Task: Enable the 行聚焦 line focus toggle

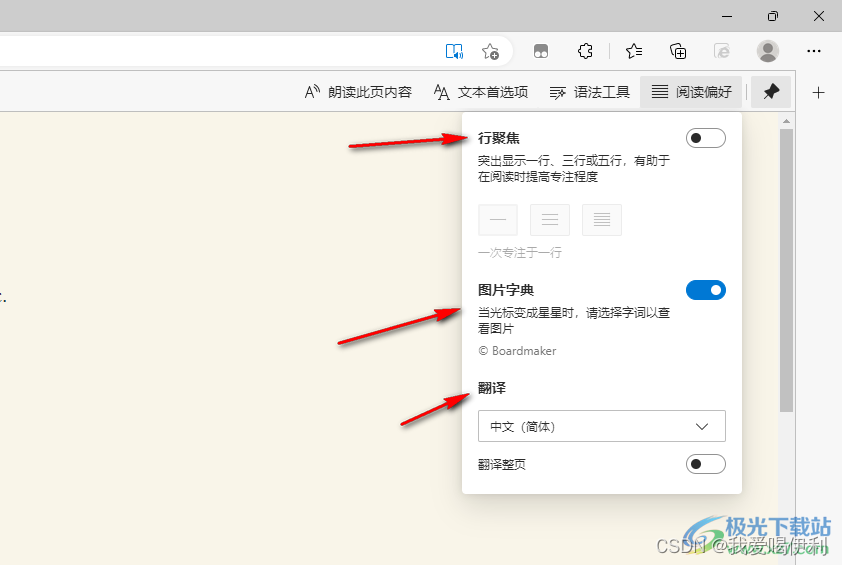Action: coord(706,138)
